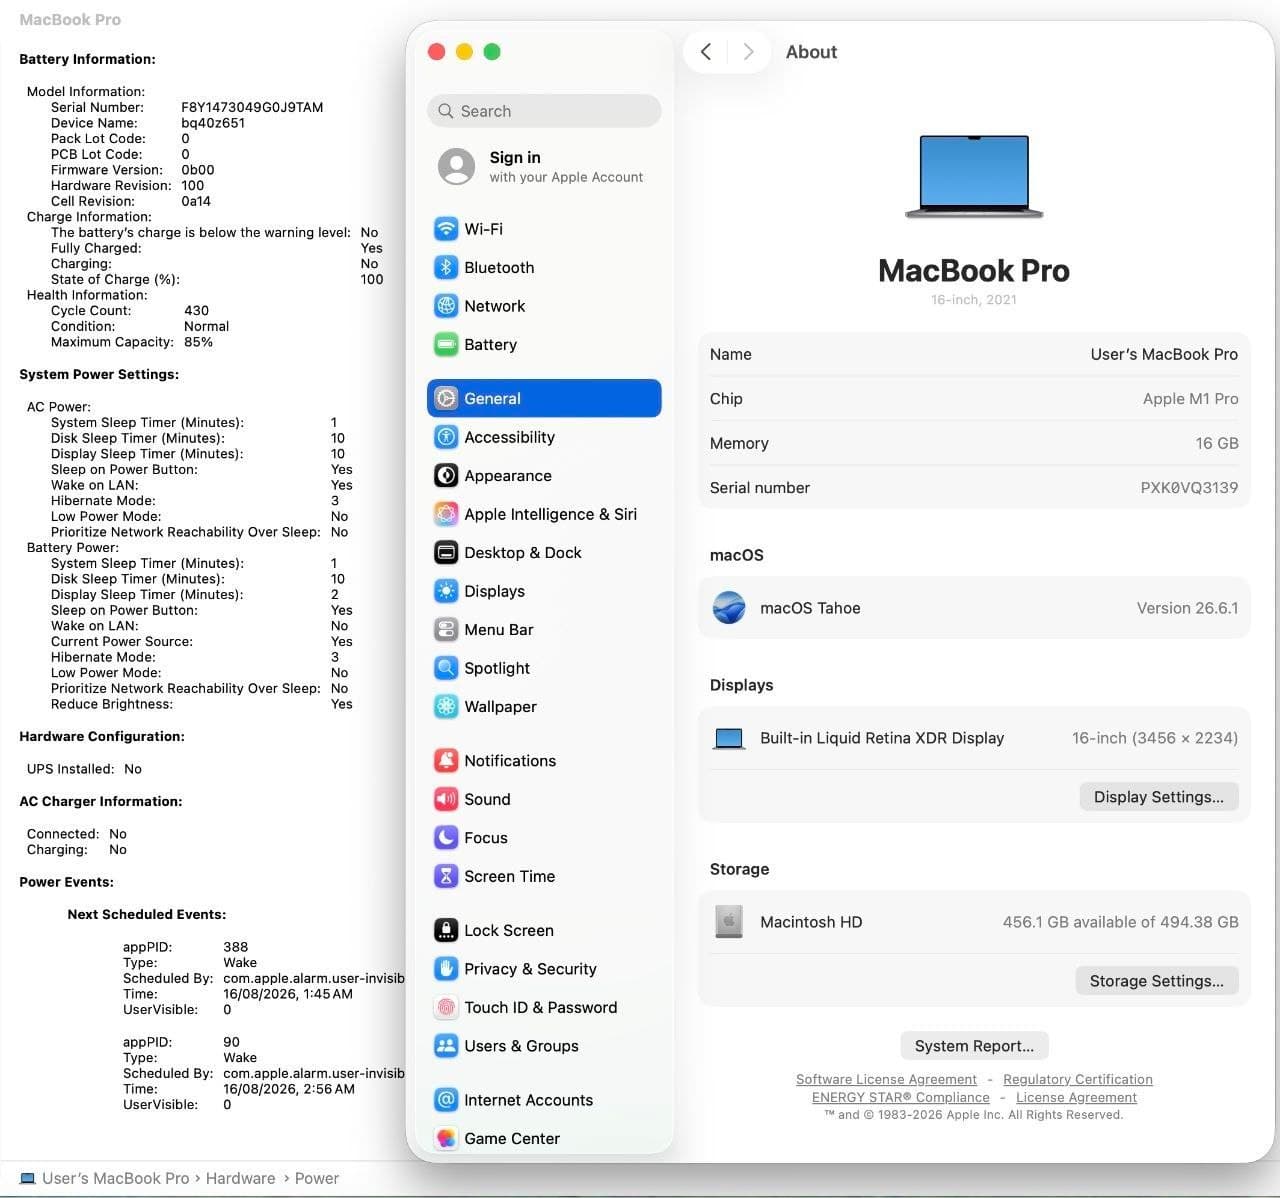Open the Spotlight magnifier icon
The image size is (1280, 1198).
point(446,668)
